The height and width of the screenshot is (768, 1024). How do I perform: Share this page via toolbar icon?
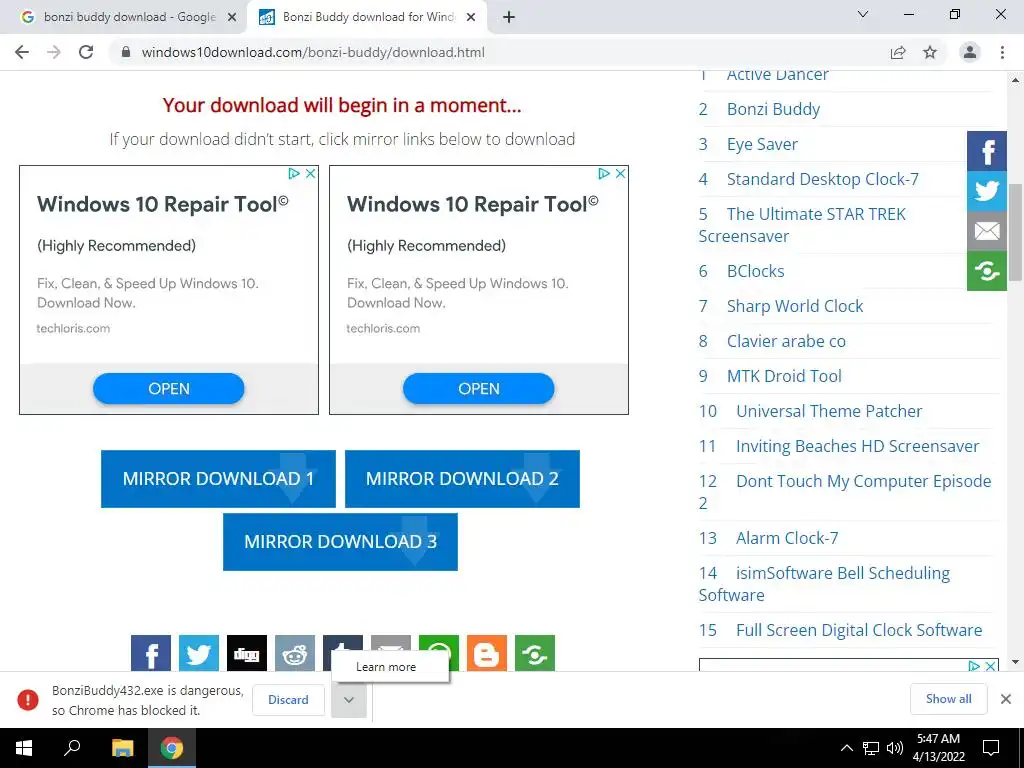(x=898, y=52)
